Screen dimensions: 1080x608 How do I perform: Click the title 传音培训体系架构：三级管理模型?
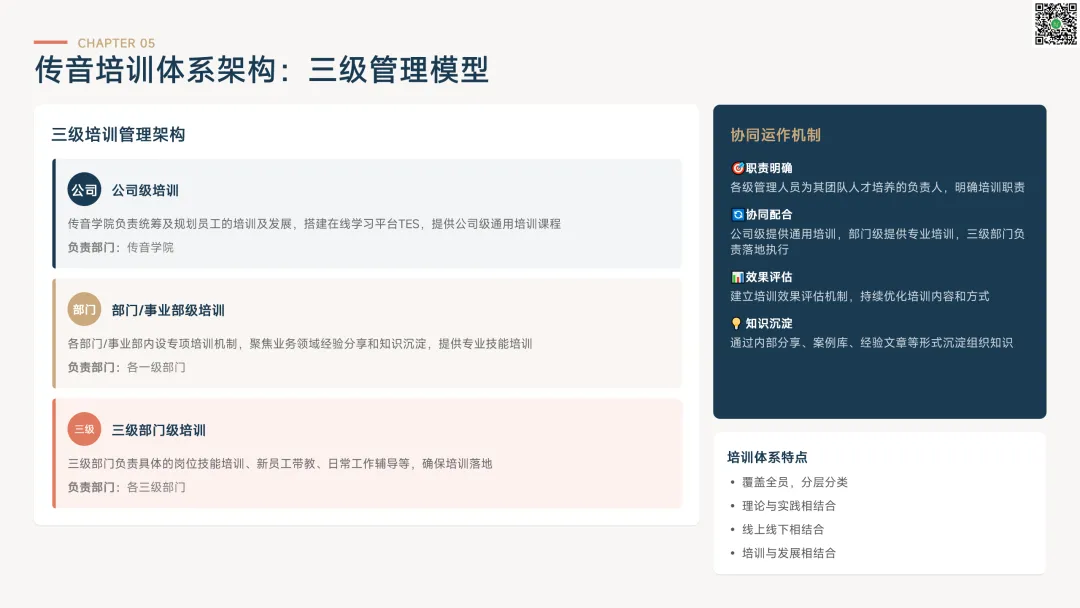[x=262, y=70]
